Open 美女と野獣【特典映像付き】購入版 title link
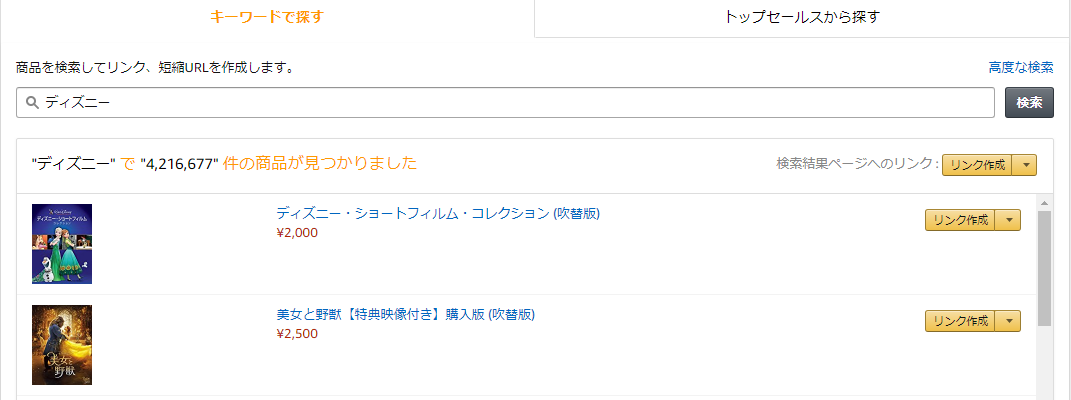1071x400 pixels. pos(406,315)
